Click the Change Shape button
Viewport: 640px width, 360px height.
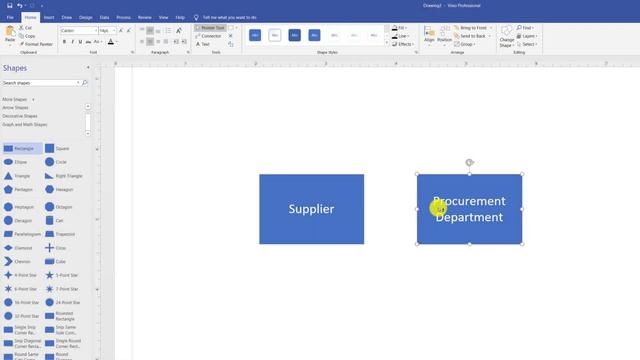pos(507,36)
